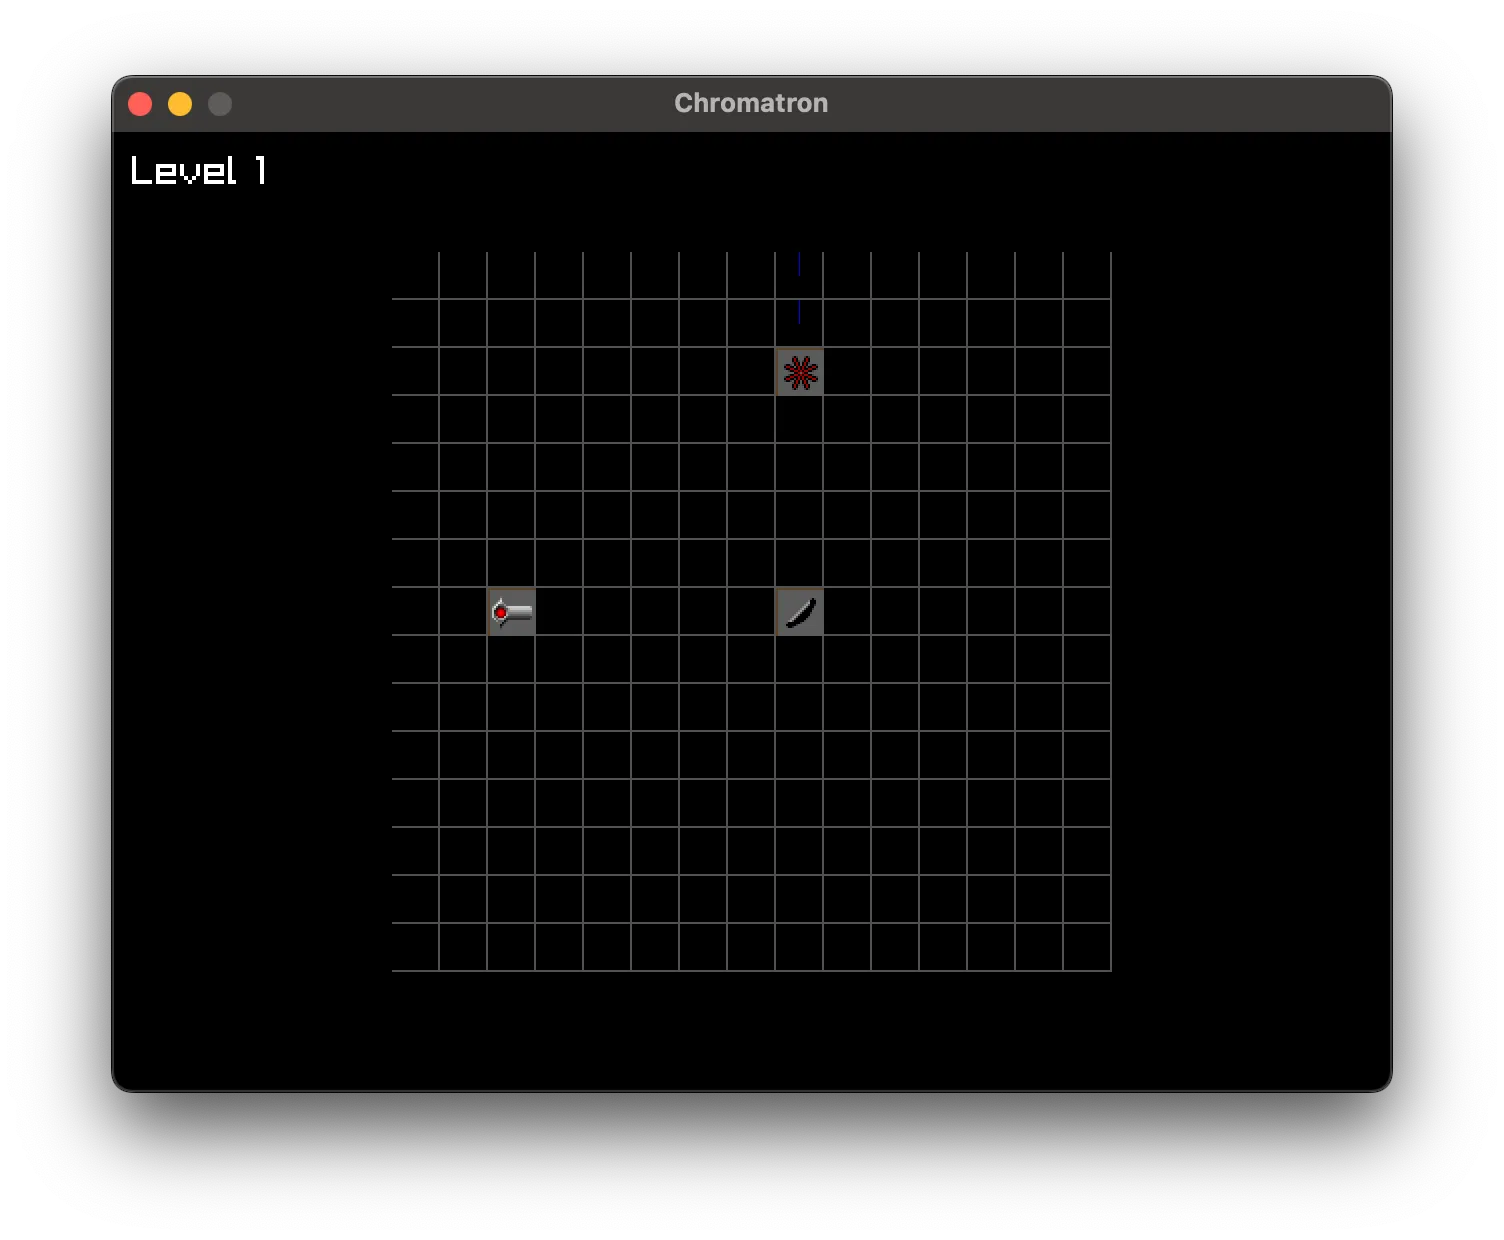Click the empty cell directly above the mirror
This screenshot has height=1240, width=1504.
(799, 563)
